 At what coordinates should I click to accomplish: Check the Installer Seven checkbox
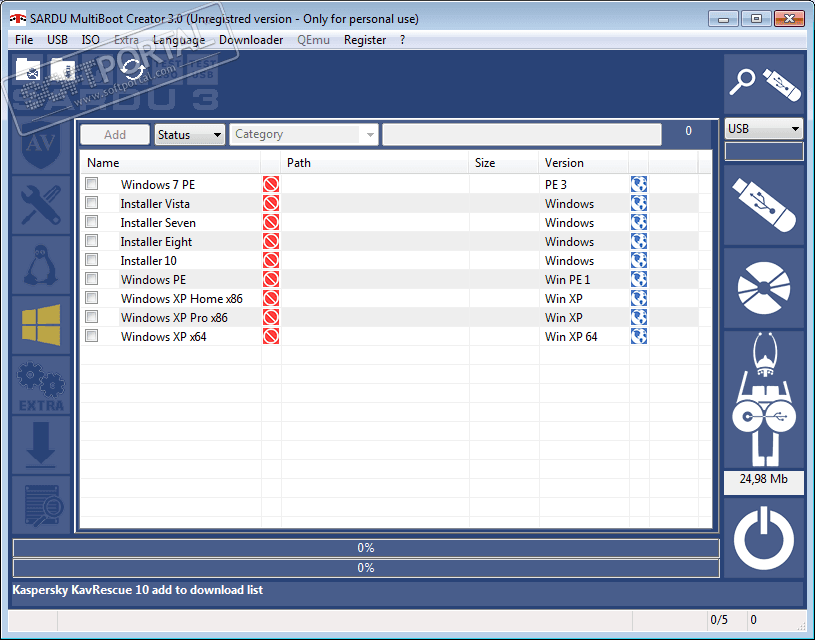point(92,221)
